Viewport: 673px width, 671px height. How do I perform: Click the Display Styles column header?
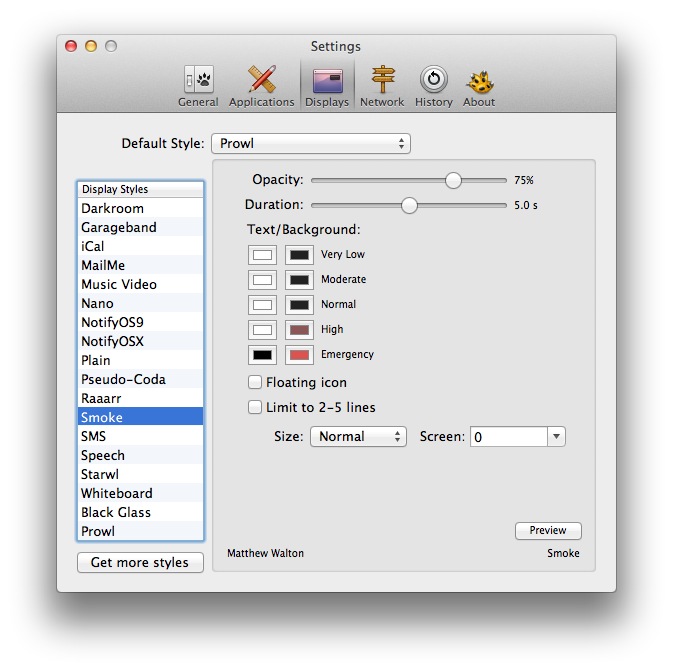point(140,189)
